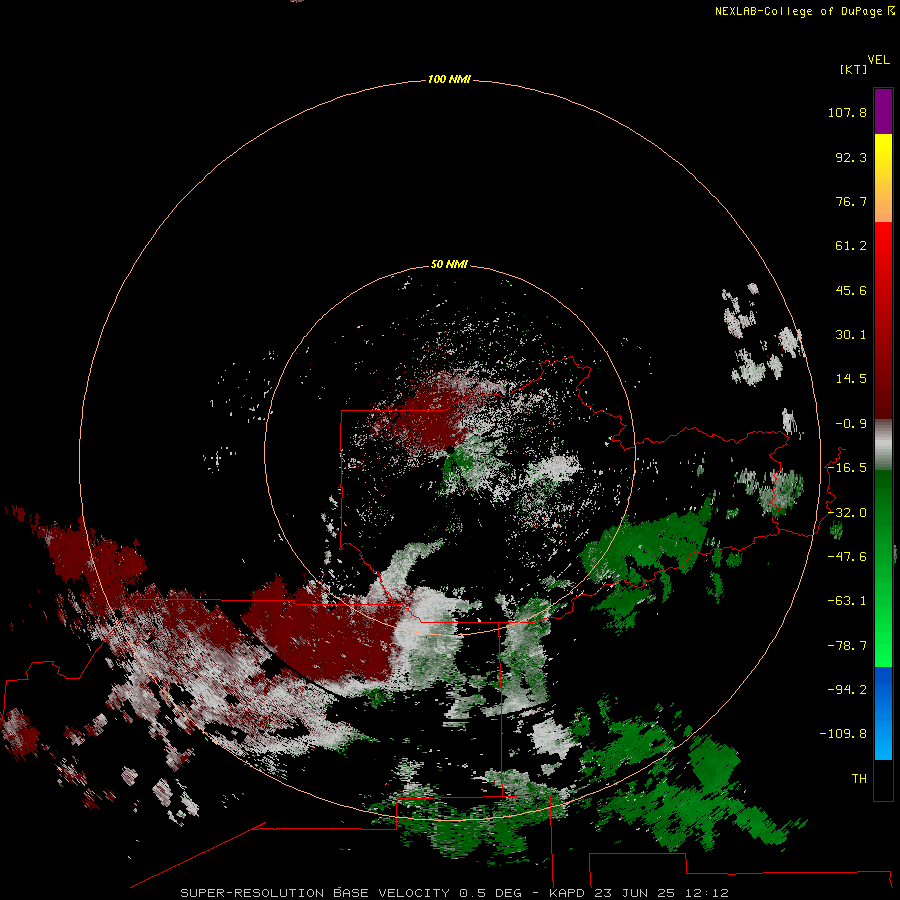Click the 92.3 value on velocity scale

[851, 157]
